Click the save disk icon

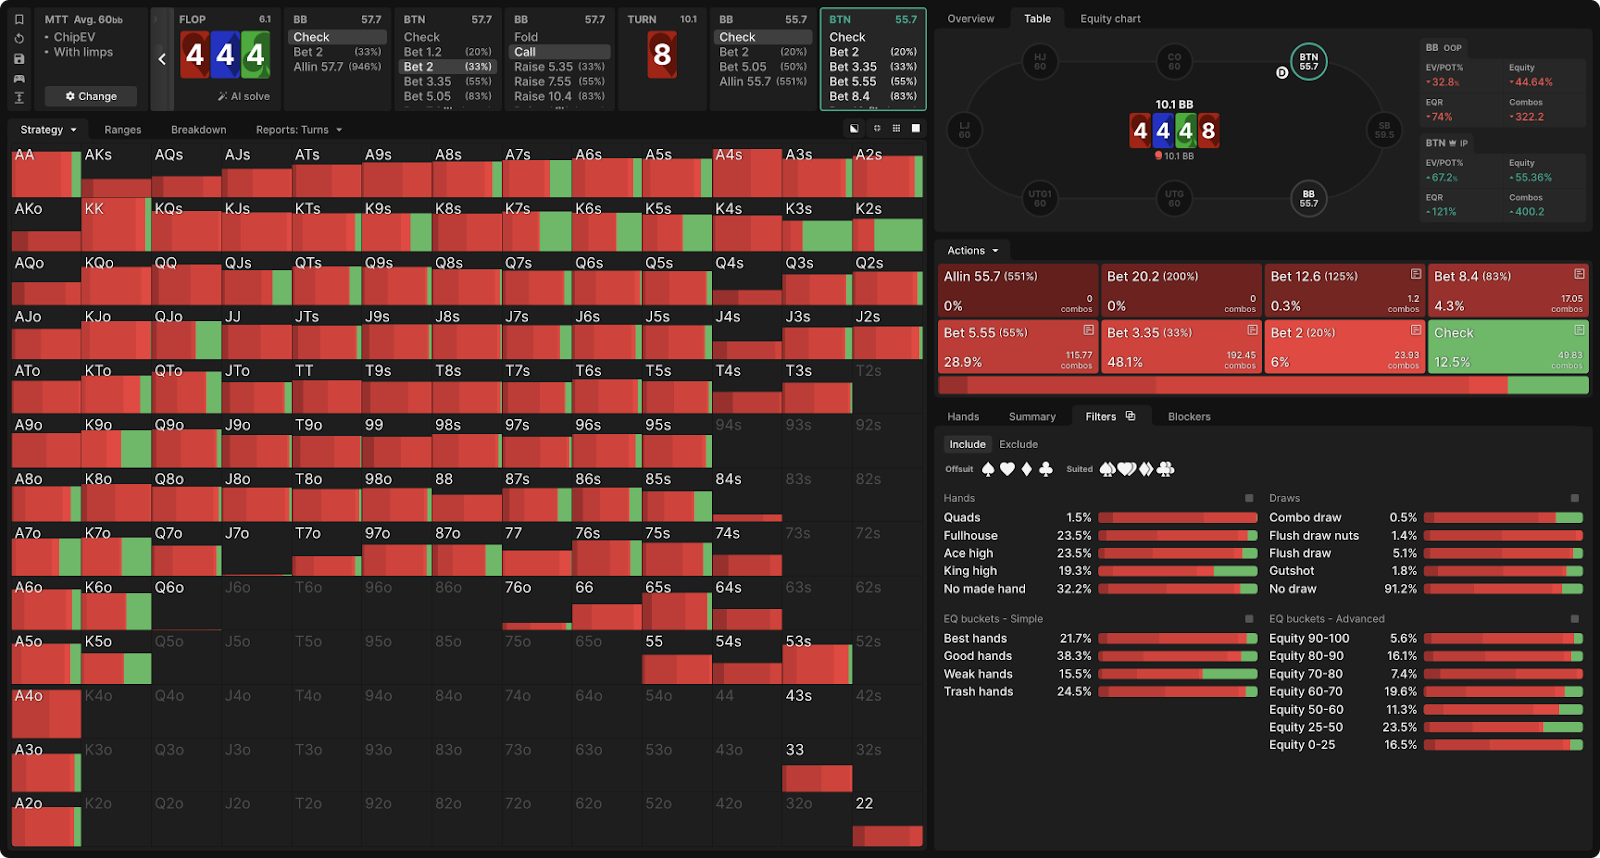pyautogui.click(x=19, y=59)
